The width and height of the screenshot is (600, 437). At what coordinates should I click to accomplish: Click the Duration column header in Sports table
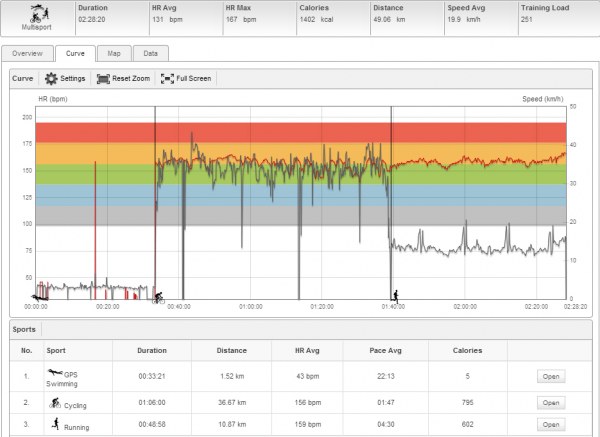click(x=152, y=351)
